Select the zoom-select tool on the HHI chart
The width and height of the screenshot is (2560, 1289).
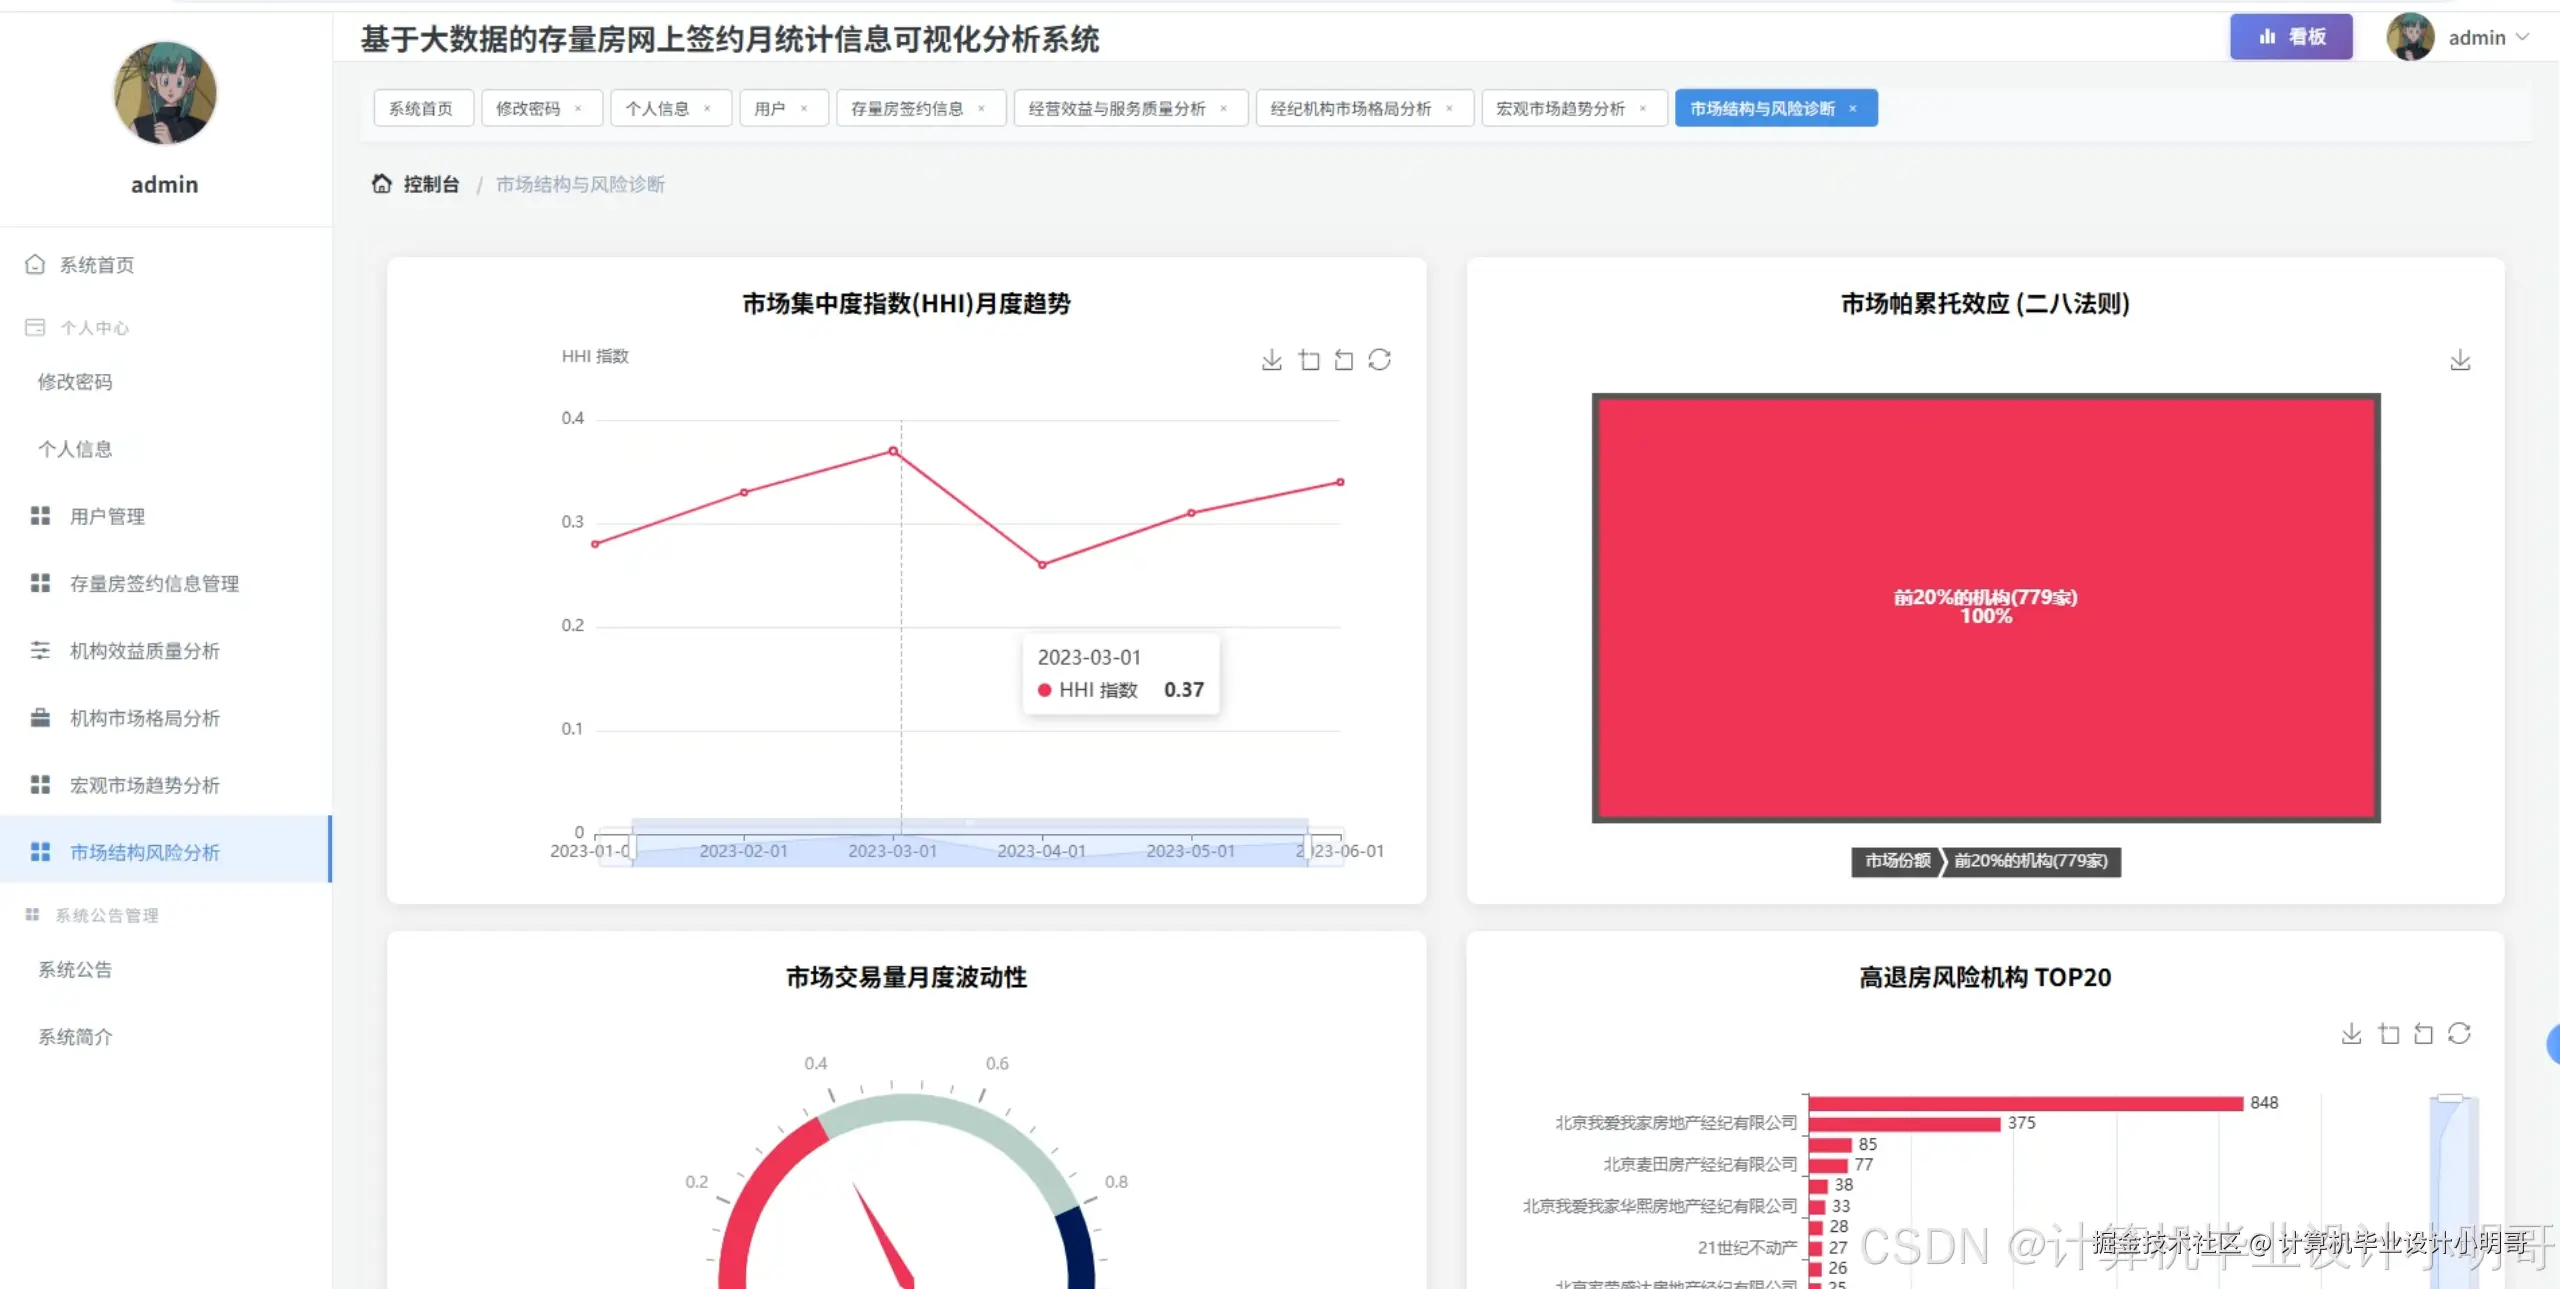coord(1309,360)
